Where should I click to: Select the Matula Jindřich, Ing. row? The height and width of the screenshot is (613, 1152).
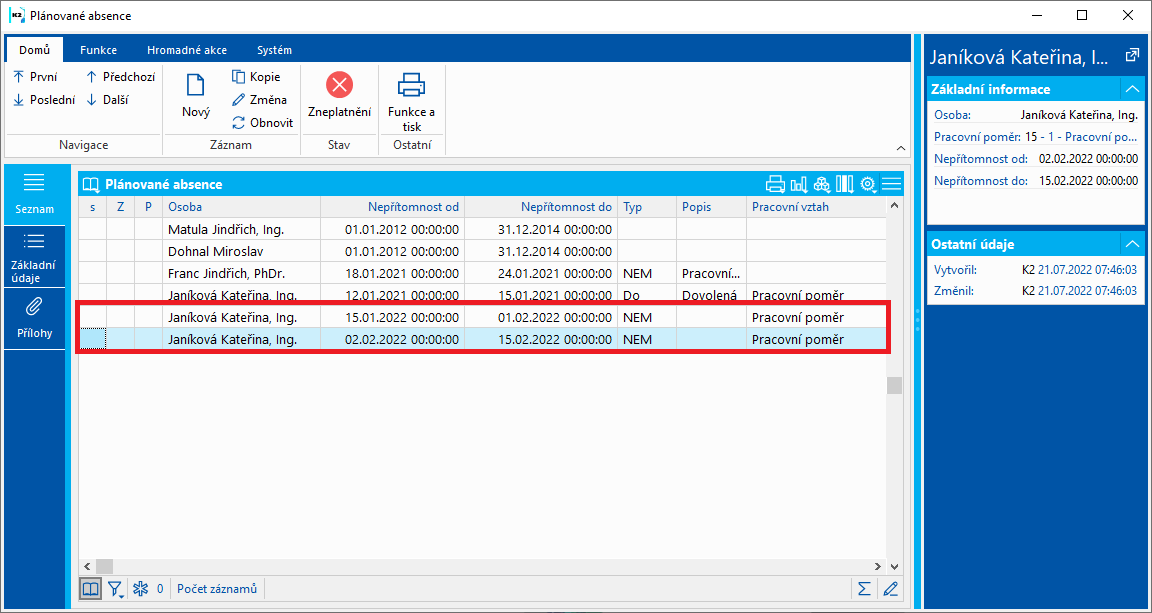[x=482, y=229]
